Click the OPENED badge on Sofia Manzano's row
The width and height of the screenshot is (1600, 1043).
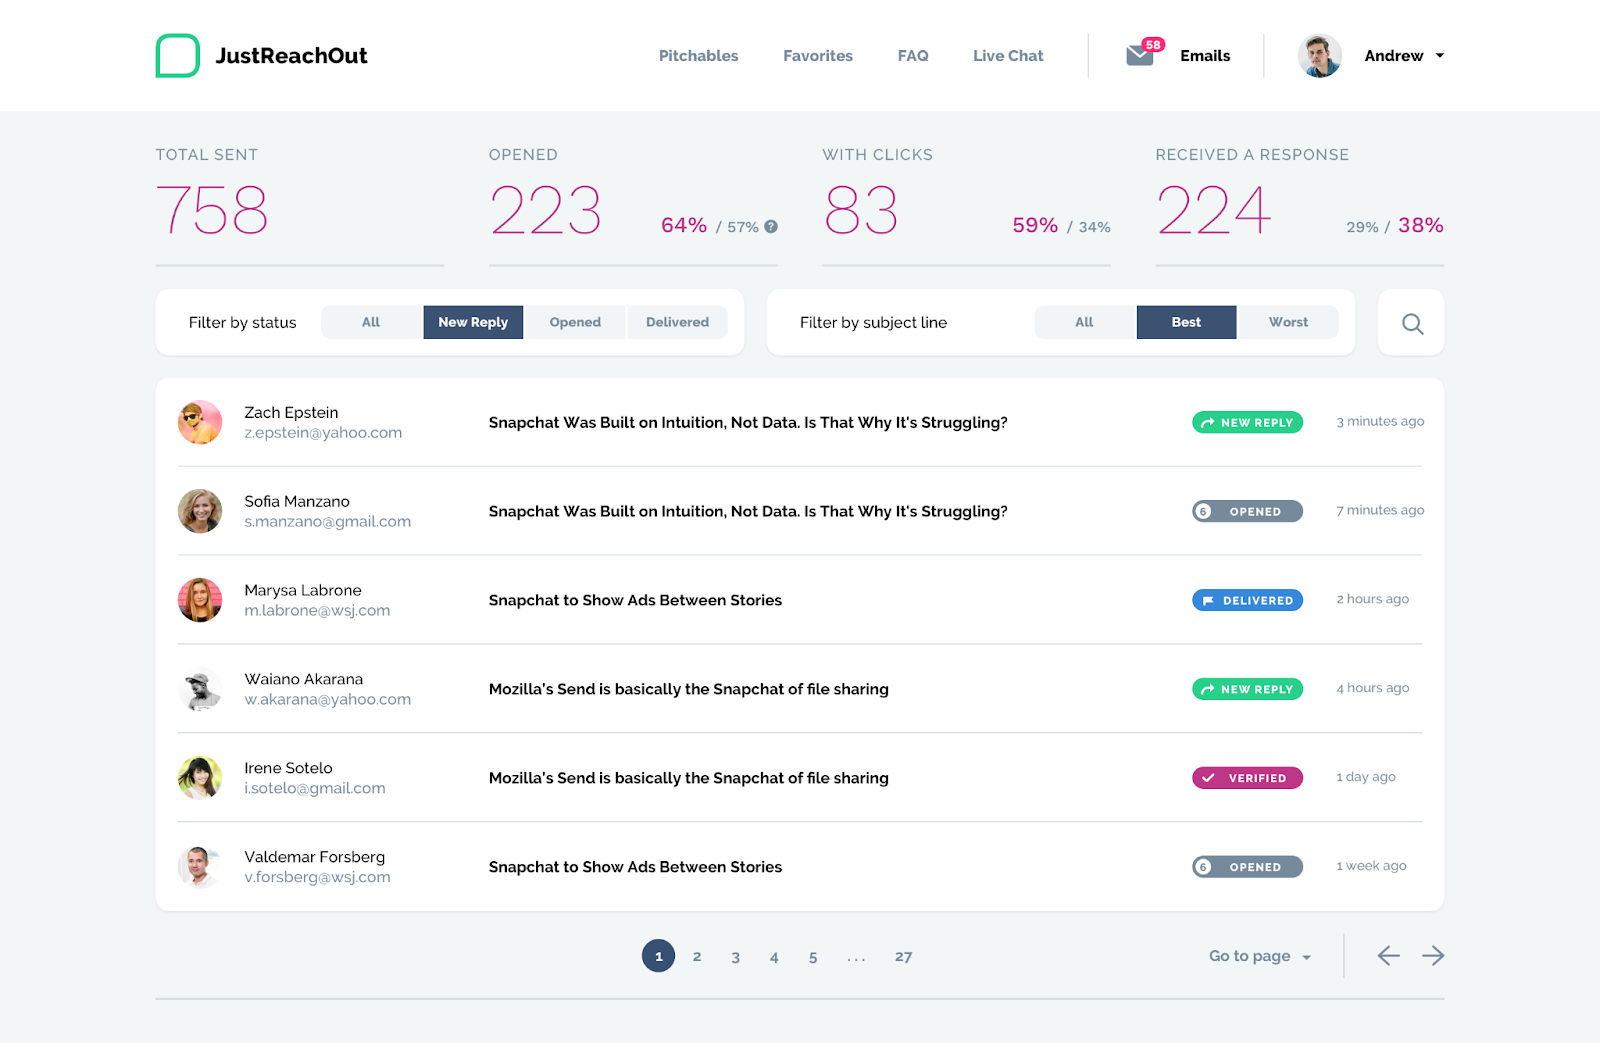[x=1247, y=510]
